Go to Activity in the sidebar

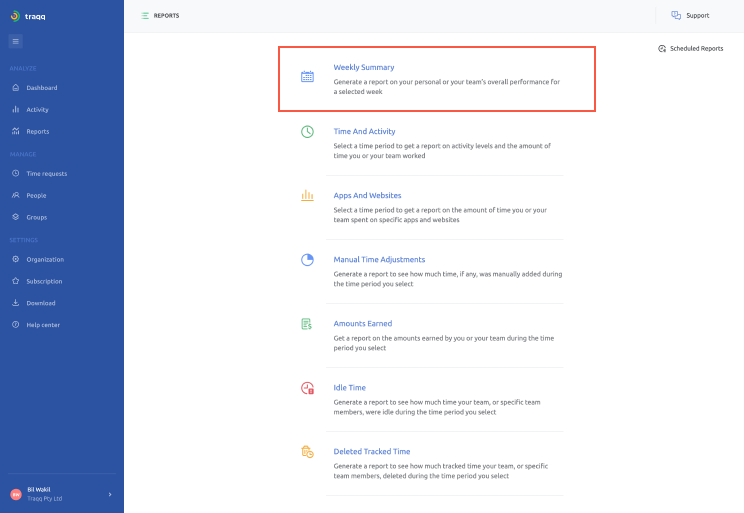(37, 110)
